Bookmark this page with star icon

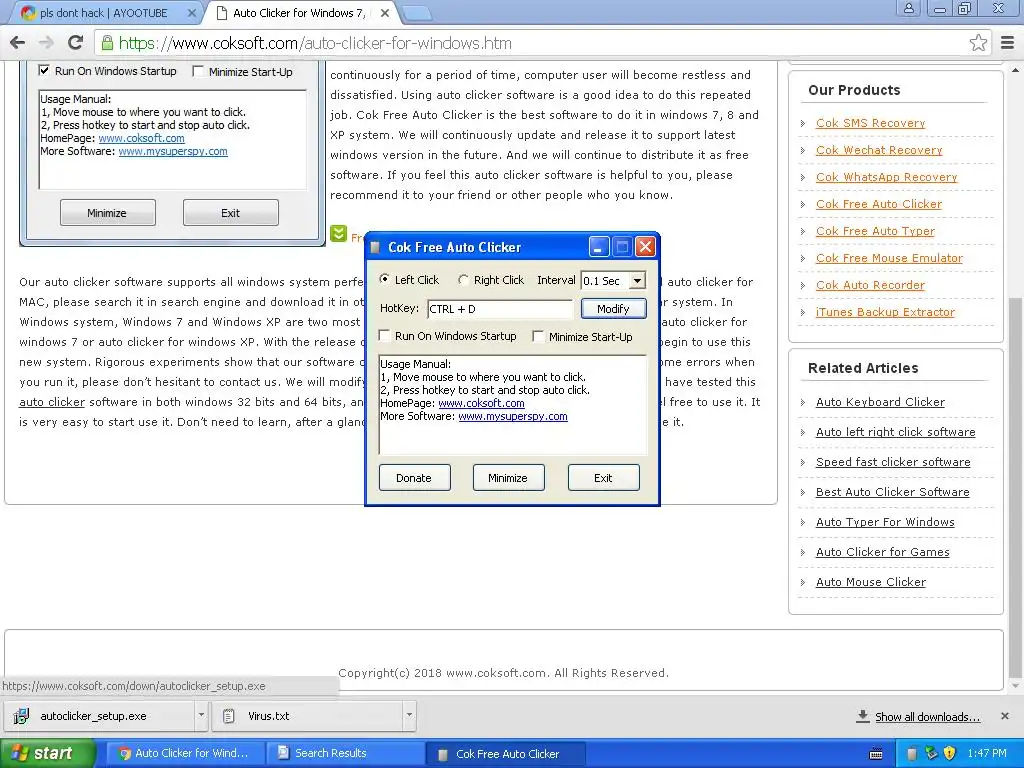978,43
